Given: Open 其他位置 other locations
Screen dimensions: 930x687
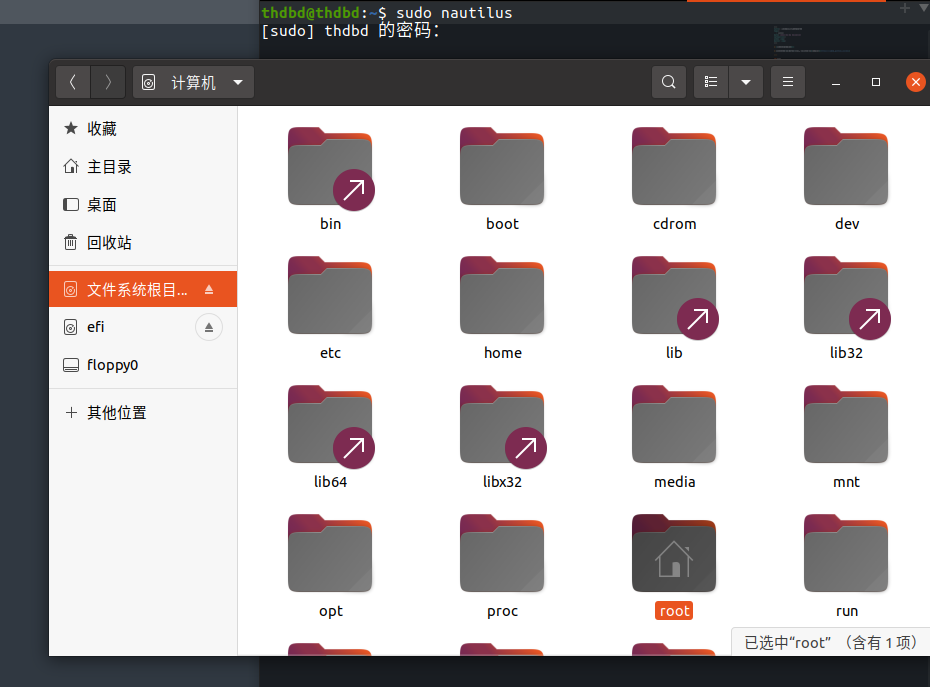Looking at the screenshot, I should 143,412.
